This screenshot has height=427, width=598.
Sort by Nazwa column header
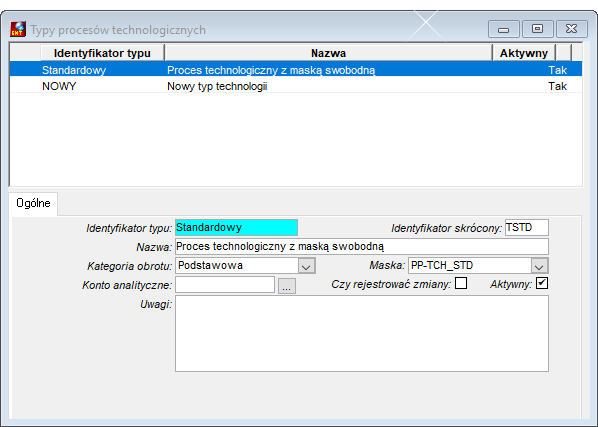coord(328,53)
